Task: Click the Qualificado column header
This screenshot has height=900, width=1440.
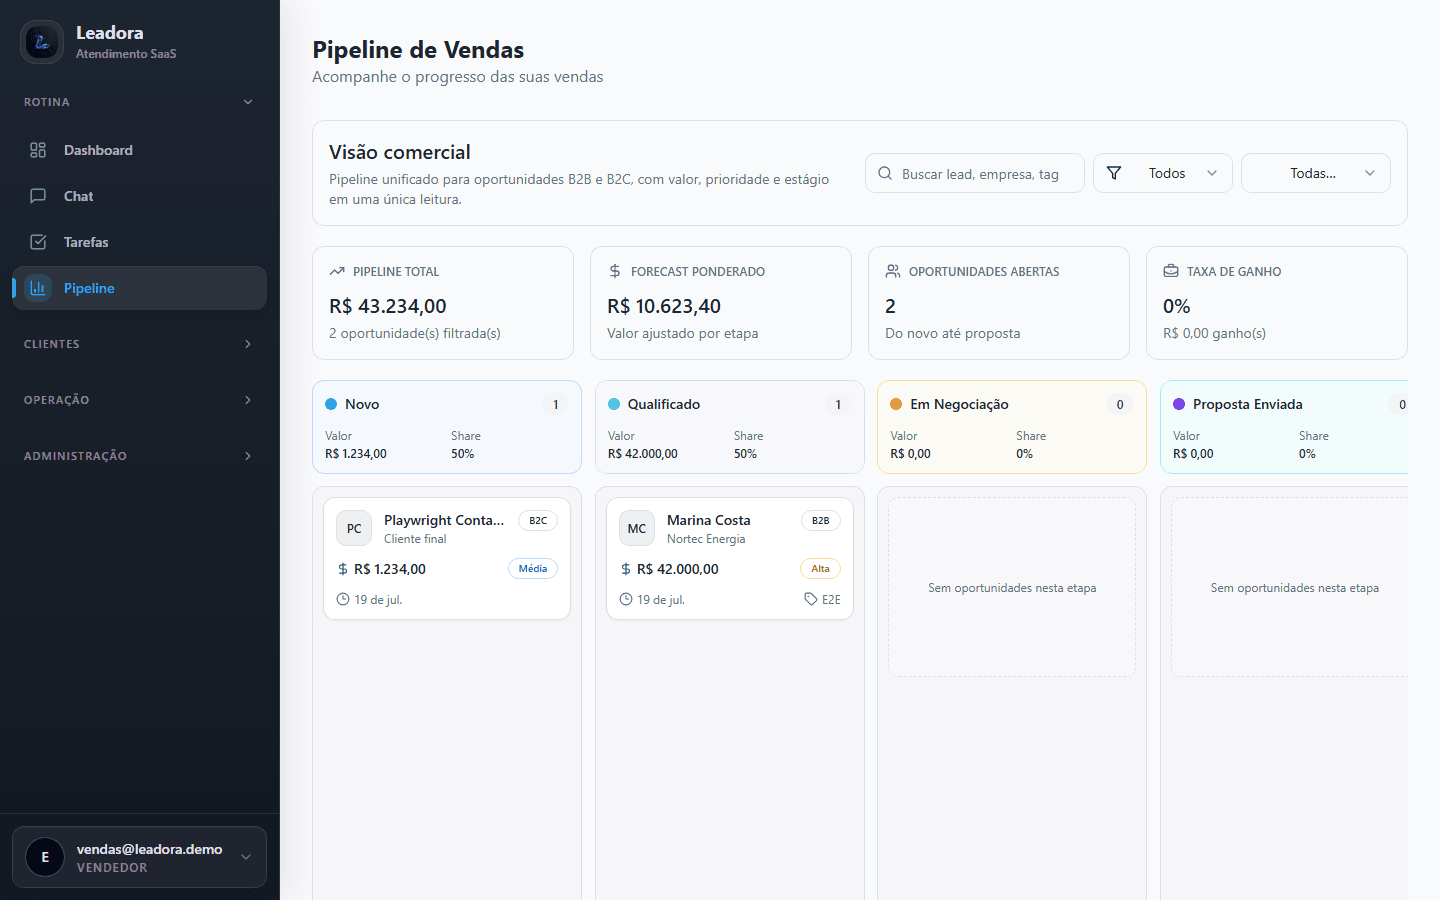Action: (x=730, y=427)
